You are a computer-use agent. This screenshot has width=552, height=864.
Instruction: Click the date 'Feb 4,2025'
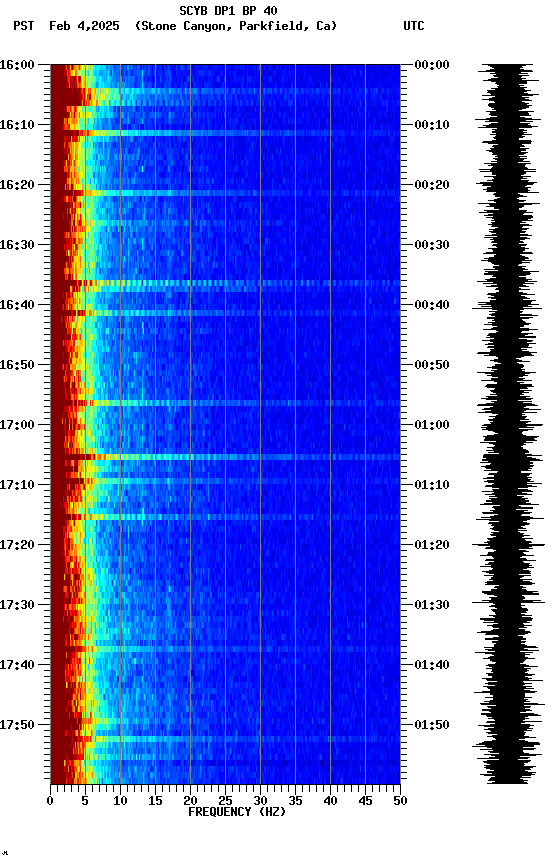(84, 26)
